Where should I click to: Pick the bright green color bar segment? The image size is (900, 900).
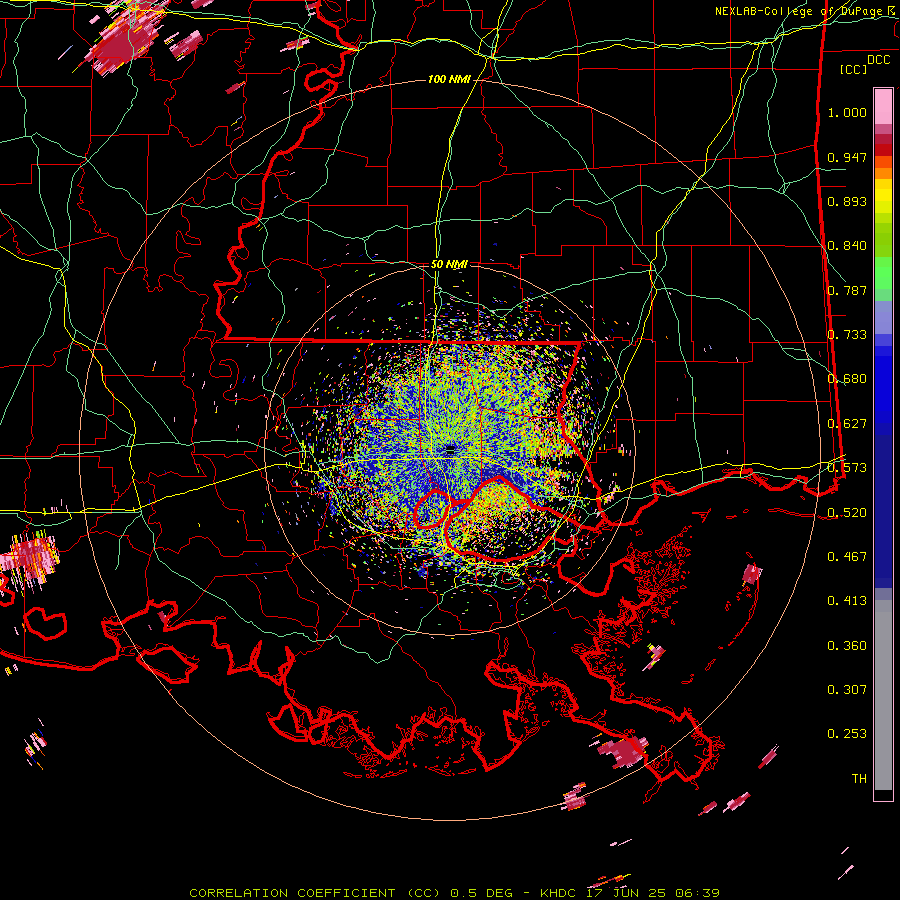[x=883, y=273]
